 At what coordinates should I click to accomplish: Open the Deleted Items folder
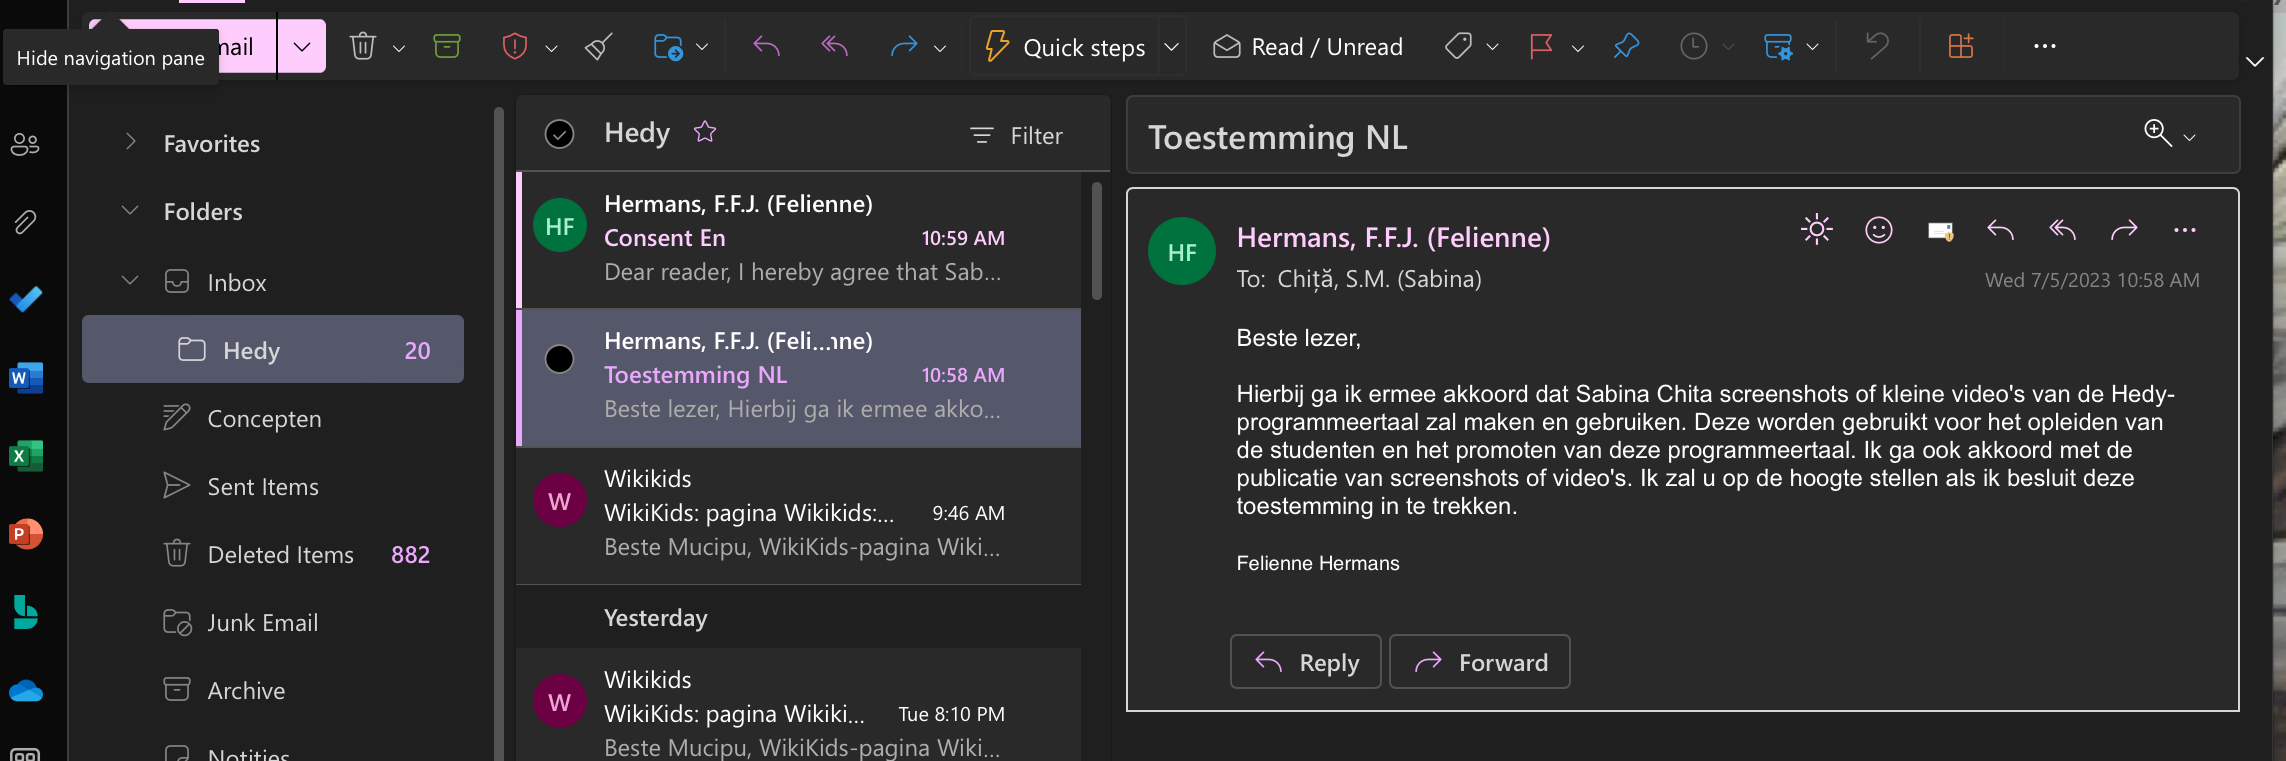pos(281,554)
